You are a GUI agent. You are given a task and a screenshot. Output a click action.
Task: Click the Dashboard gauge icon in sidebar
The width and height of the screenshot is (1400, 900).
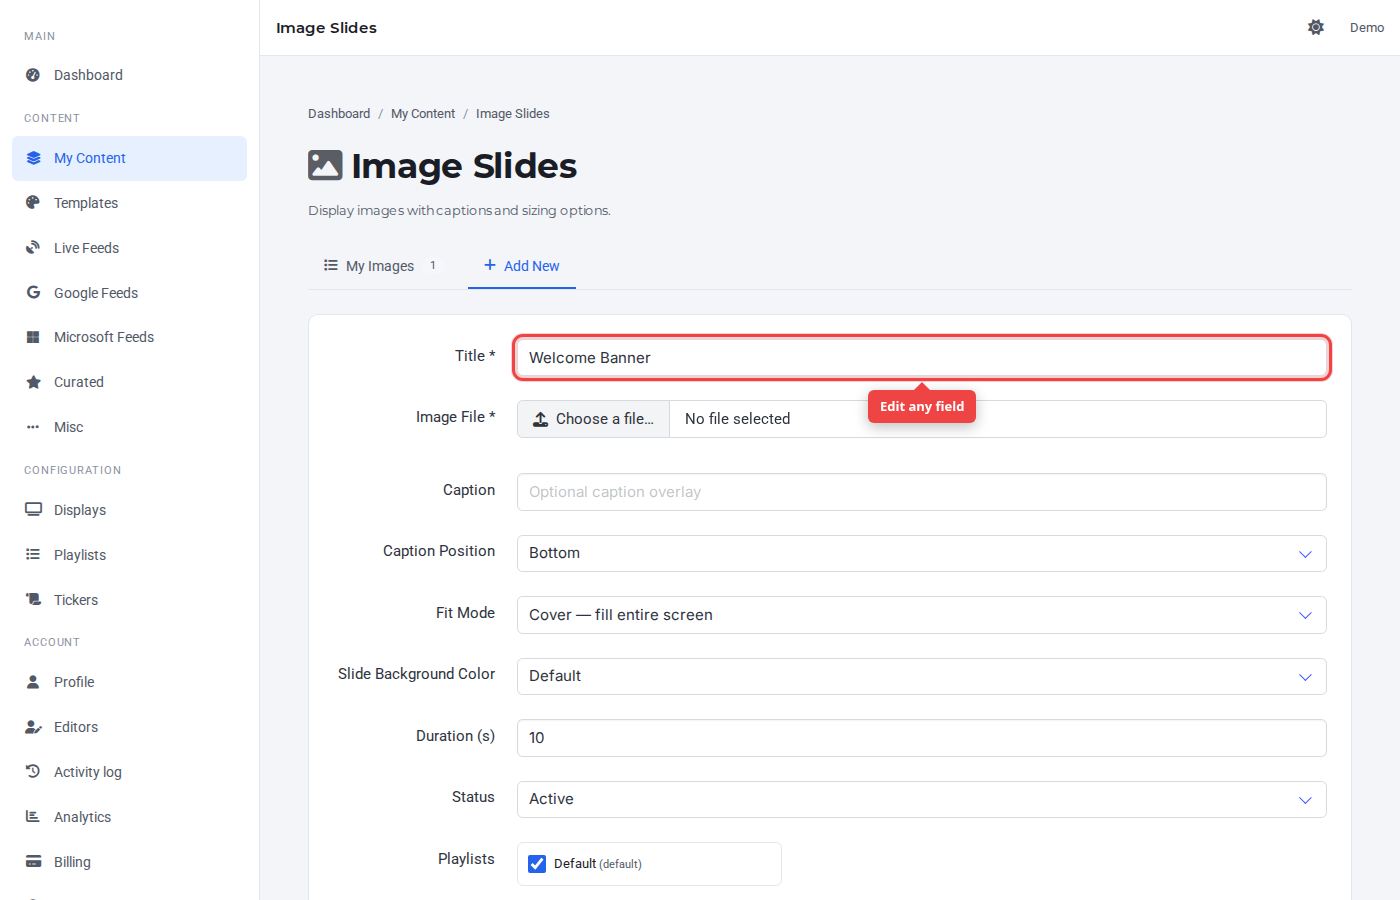(x=33, y=75)
